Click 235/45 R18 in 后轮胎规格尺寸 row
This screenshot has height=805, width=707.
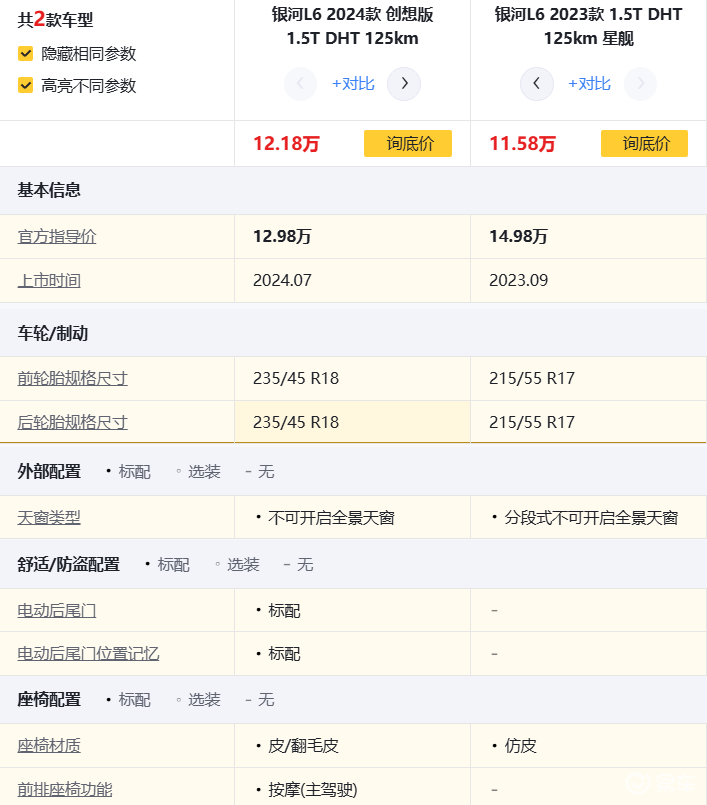pos(296,423)
